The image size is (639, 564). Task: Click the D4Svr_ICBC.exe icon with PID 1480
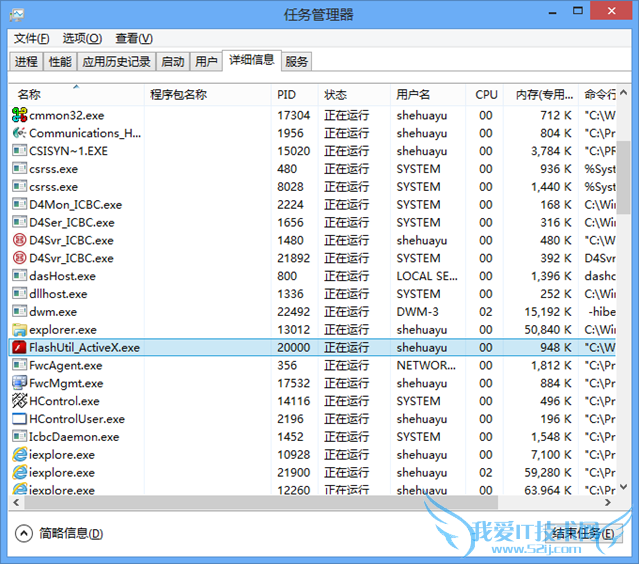click(x=19, y=240)
